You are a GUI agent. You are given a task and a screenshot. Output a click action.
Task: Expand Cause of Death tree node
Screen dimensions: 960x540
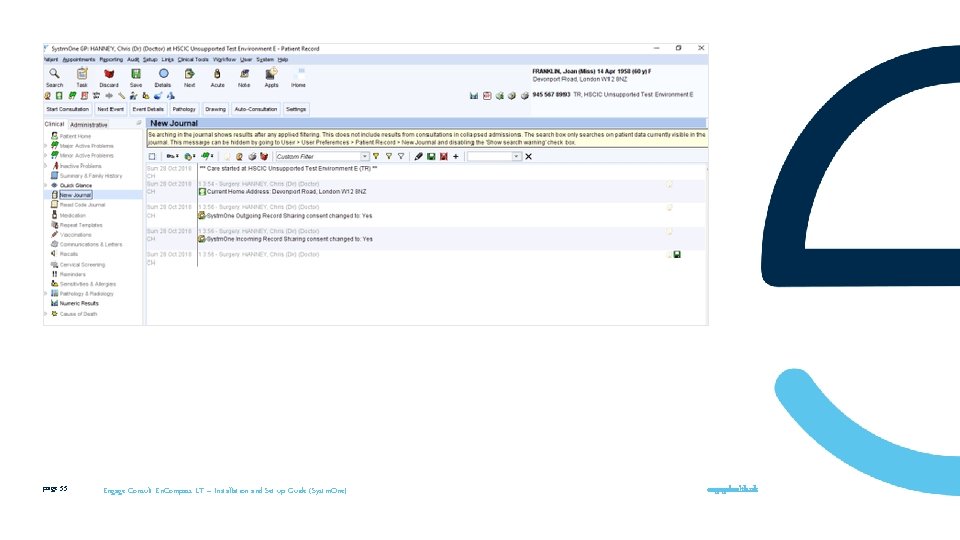(46, 313)
